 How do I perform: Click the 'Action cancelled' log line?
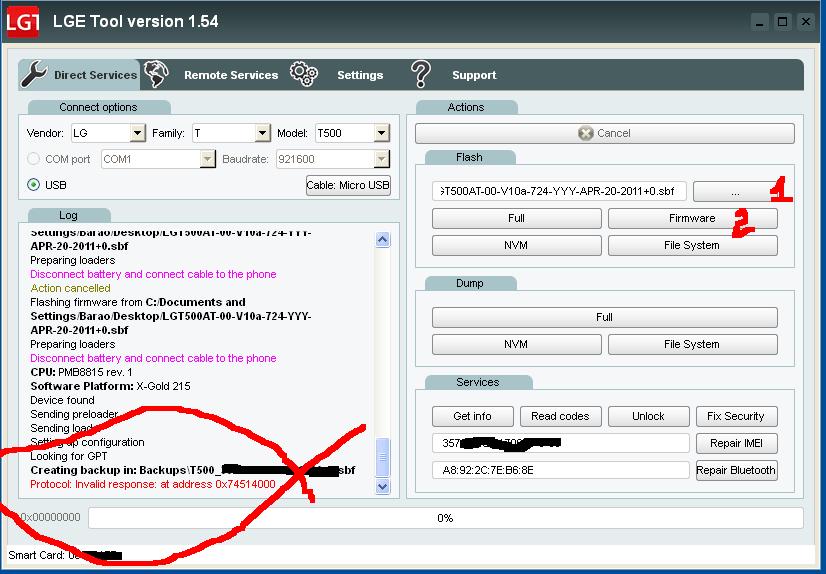click(x=71, y=288)
